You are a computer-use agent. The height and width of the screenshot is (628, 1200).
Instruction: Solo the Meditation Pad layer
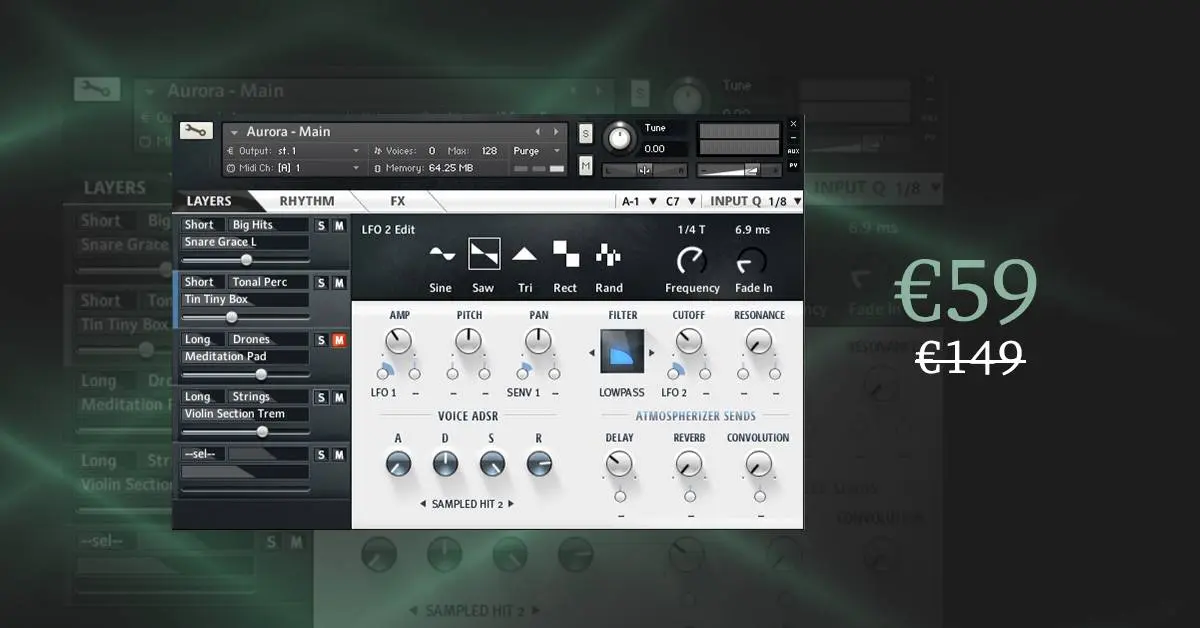pyautogui.click(x=321, y=340)
